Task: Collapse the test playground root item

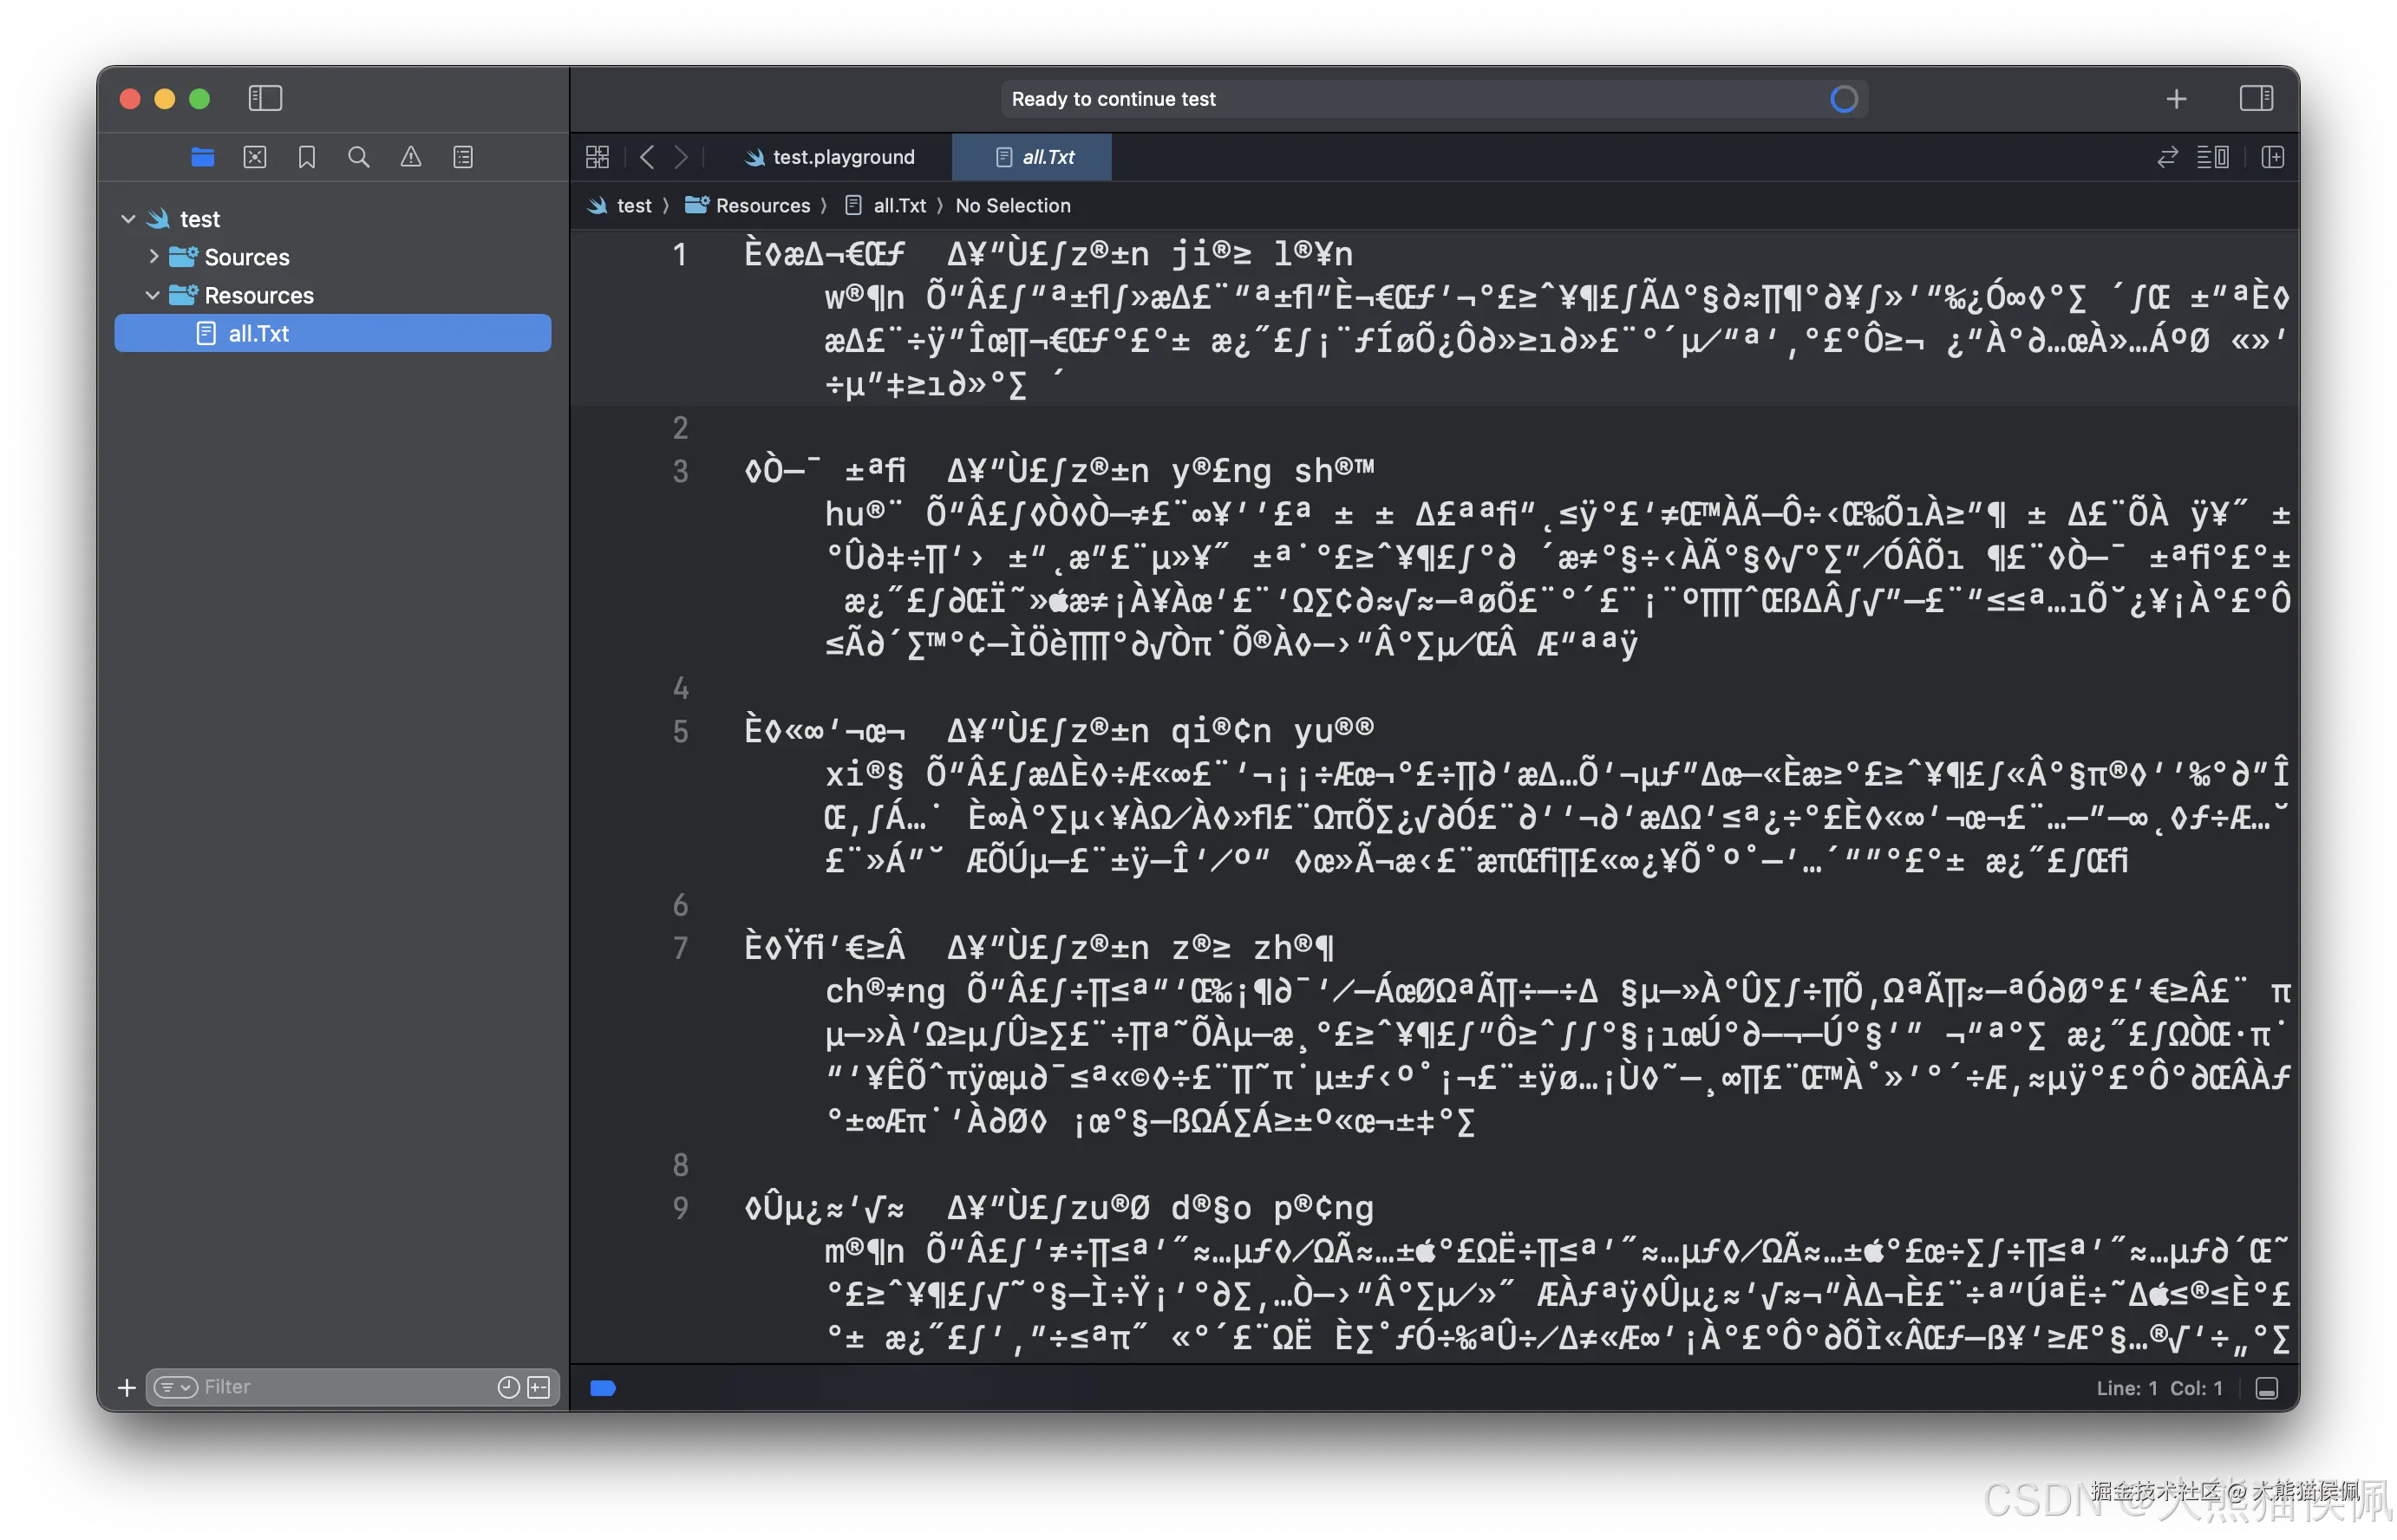Action: [128, 218]
